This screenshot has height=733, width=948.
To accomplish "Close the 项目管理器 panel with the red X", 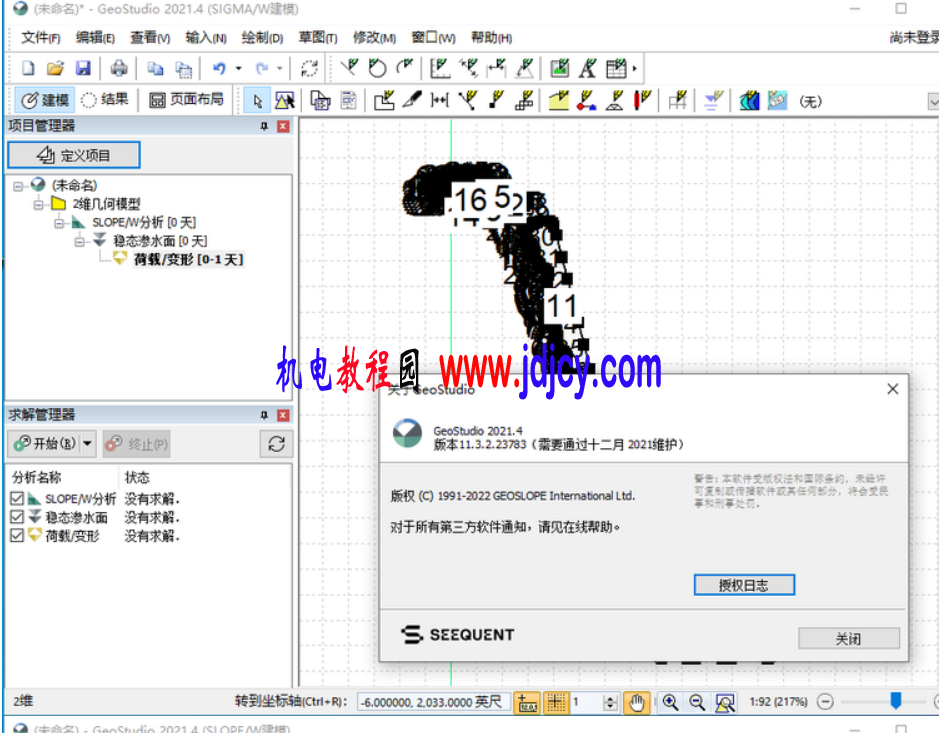I will 283,126.
